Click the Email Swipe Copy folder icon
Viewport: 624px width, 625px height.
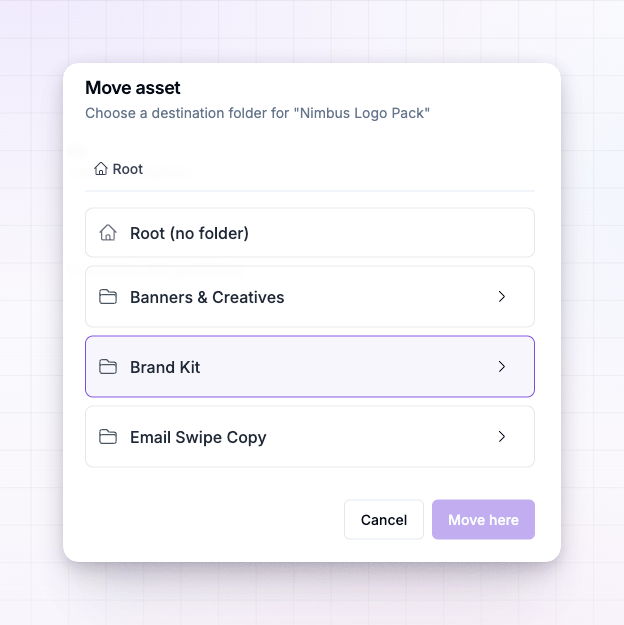coord(108,437)
